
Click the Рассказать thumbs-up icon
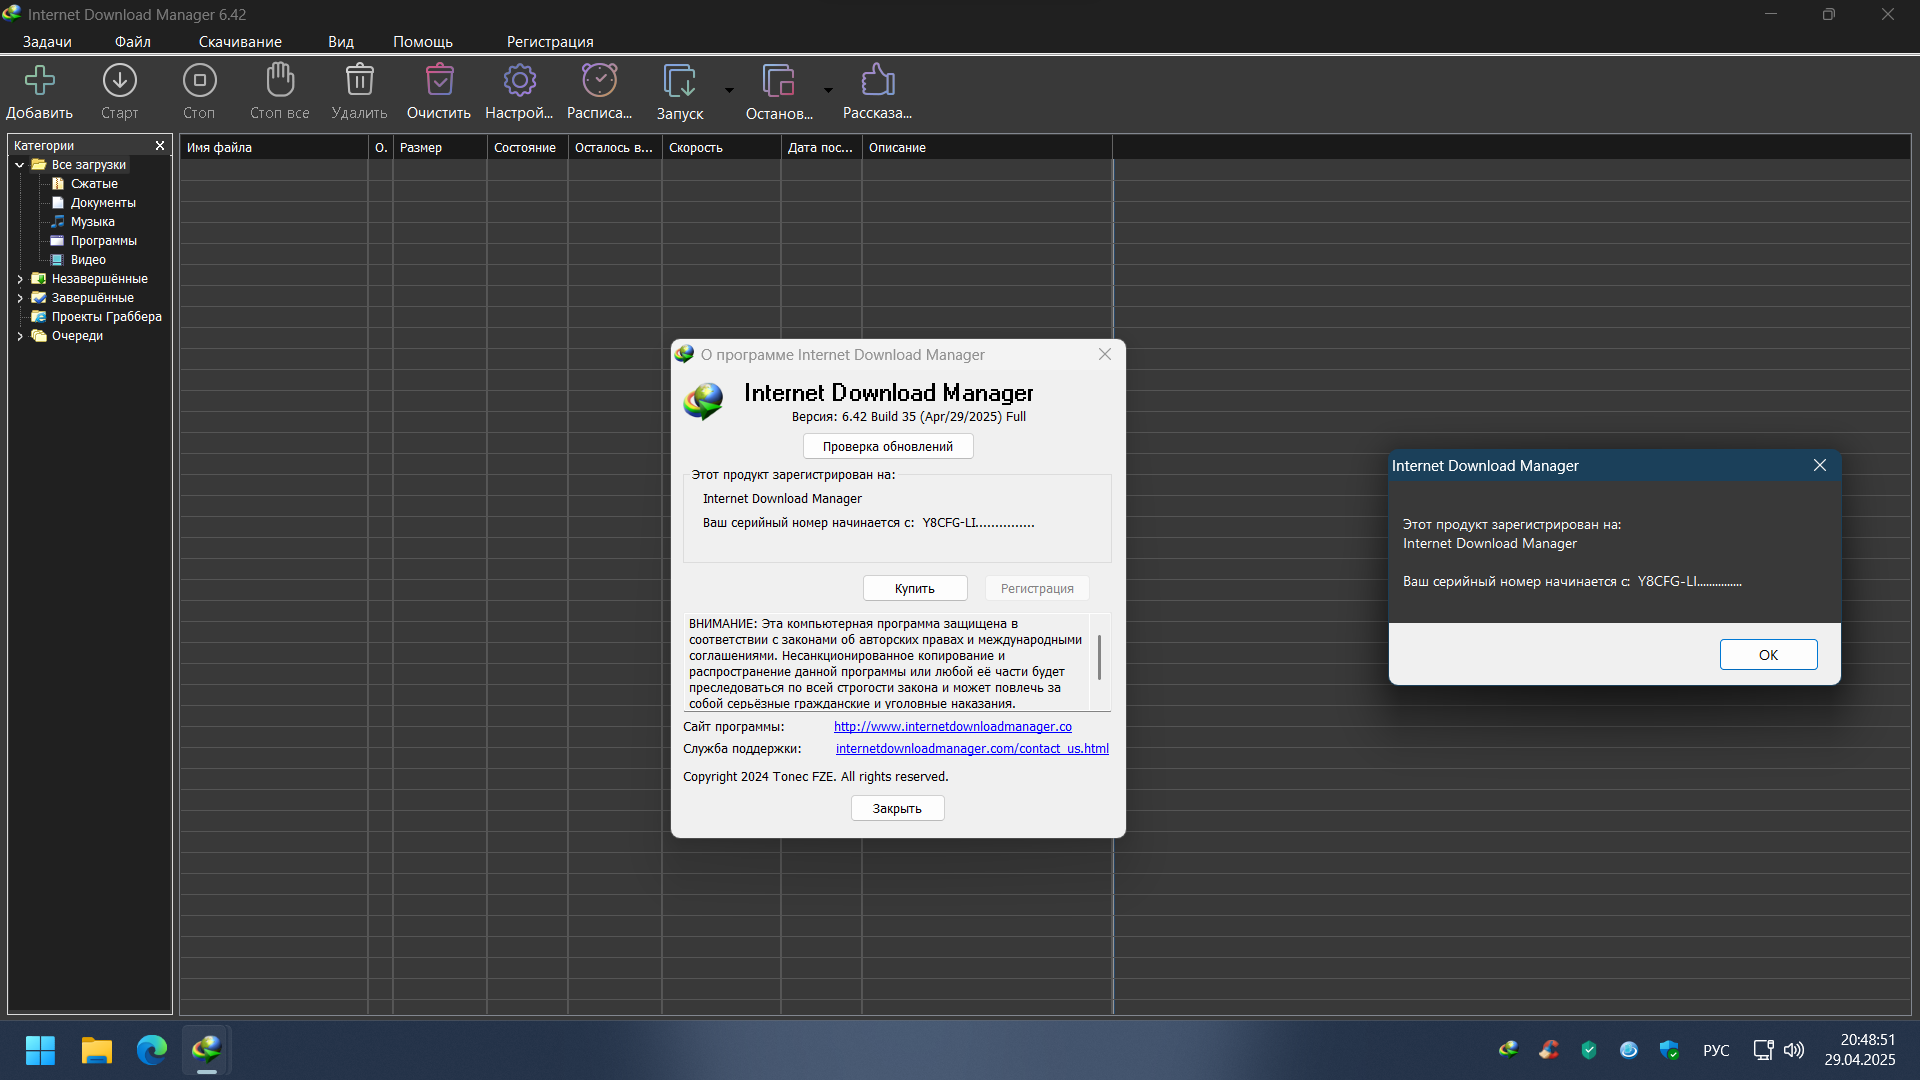[877, 80]
